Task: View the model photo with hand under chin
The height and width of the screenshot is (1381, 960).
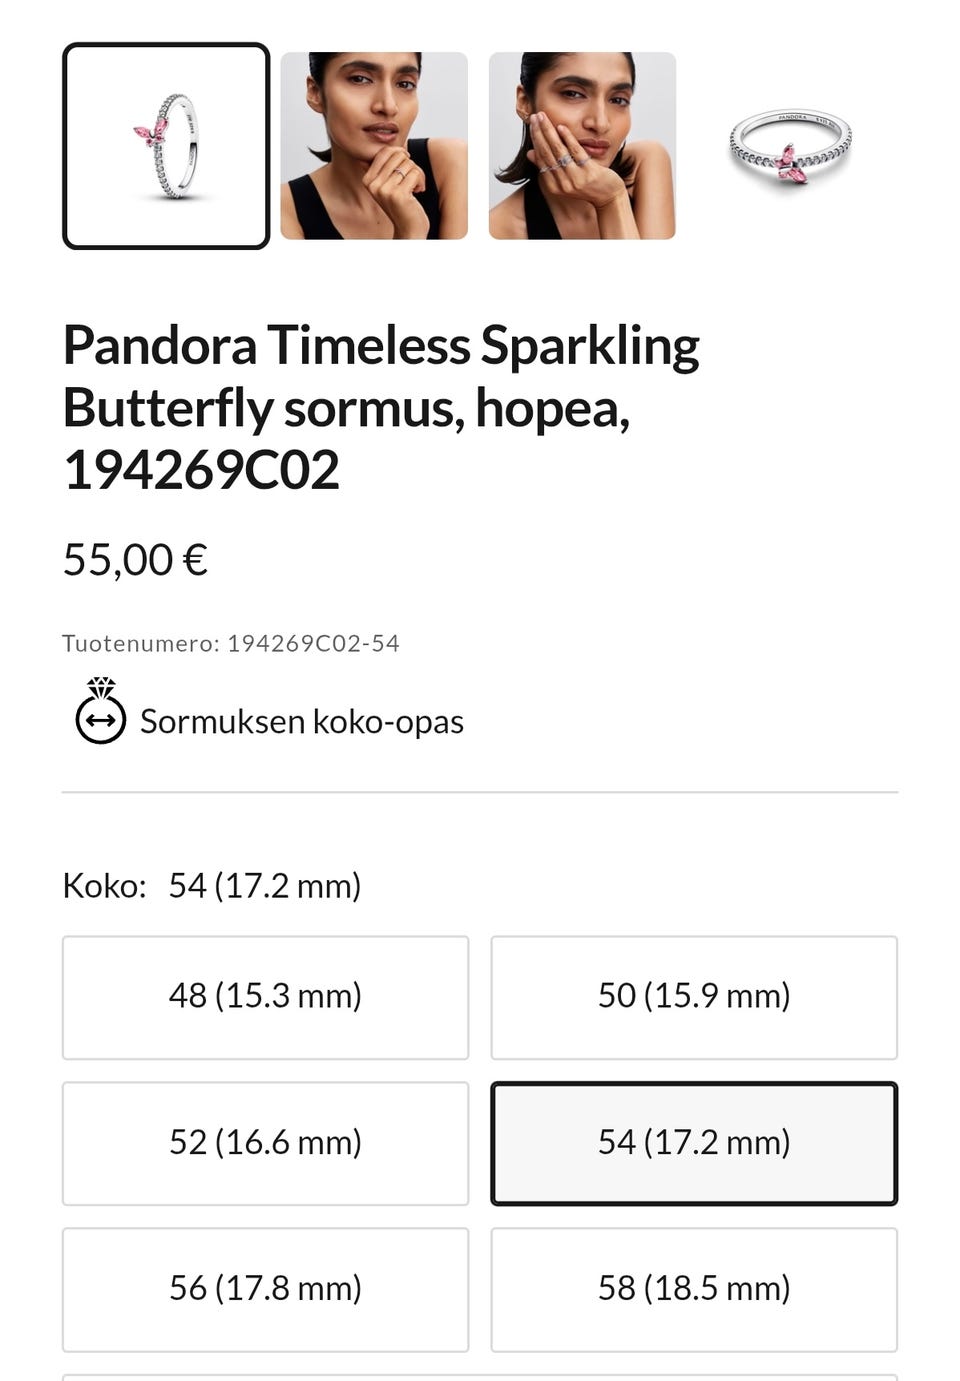Action: (374, 146)
